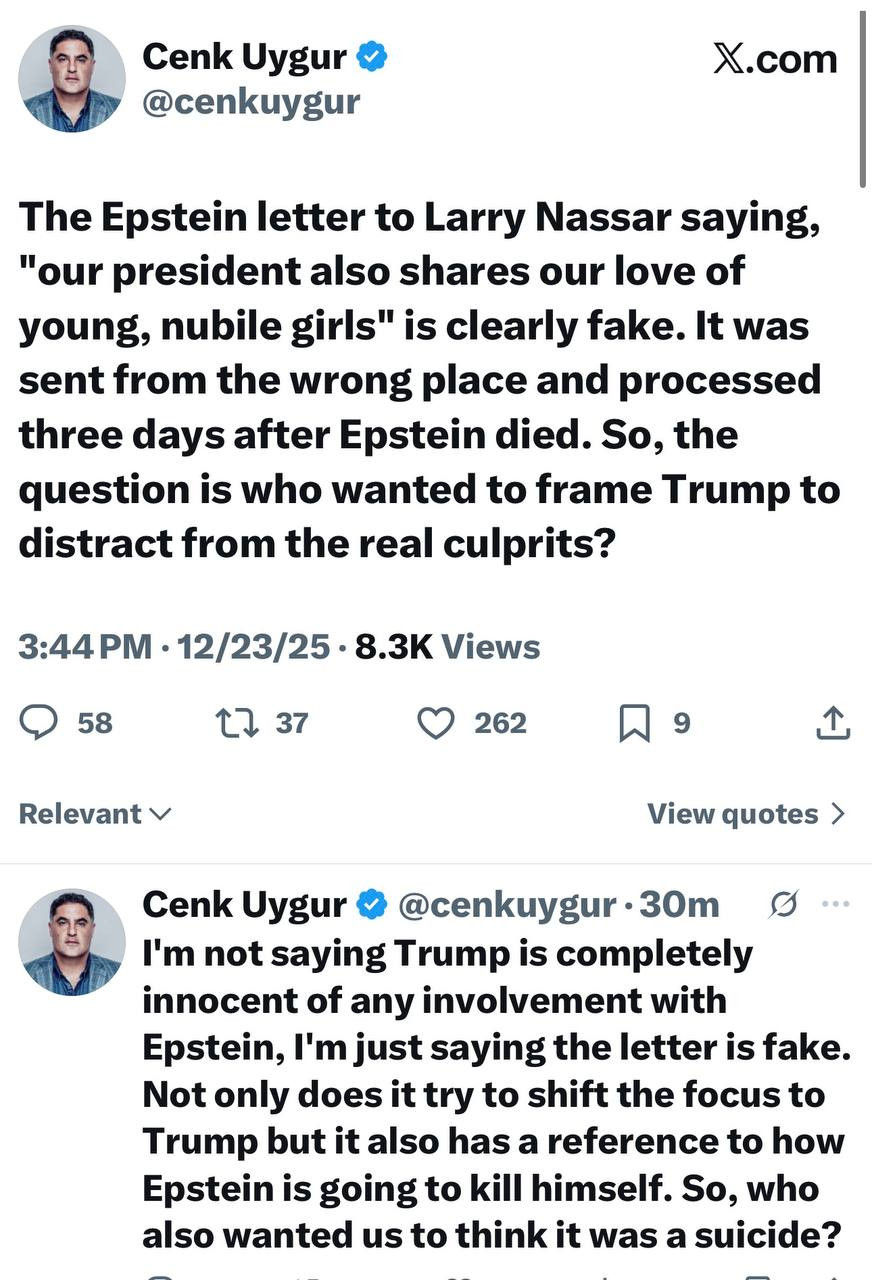The width and height of the screenshot is (872, 1280).
Task: Click the 3:44 PM 12/23/25 timestamp
Action: pyautogui.click(x=173, y=647)
